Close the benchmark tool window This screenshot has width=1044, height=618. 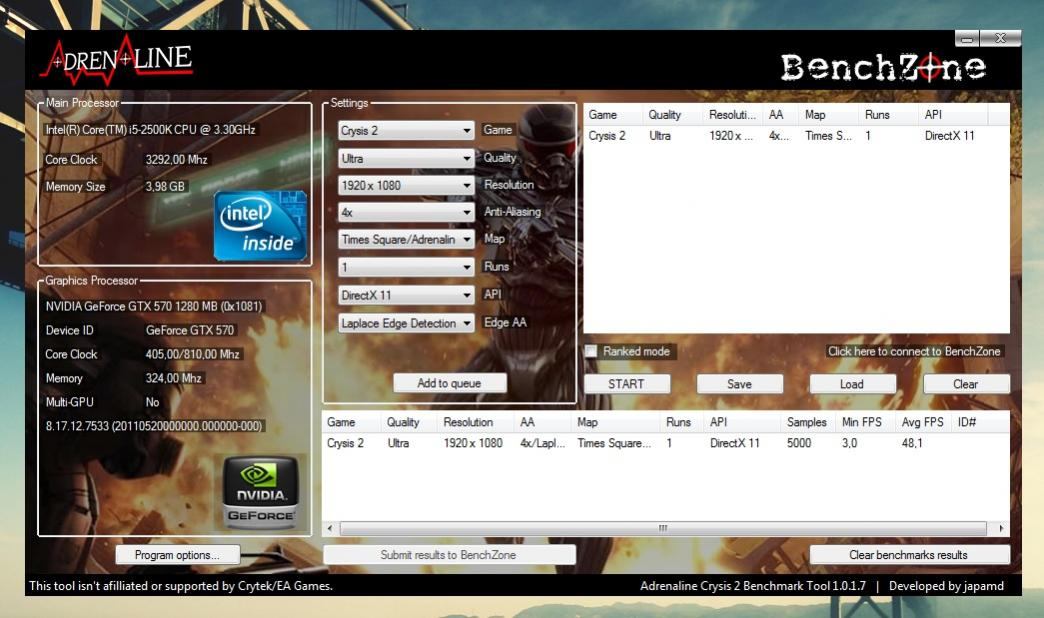[x=1000, y=39]
